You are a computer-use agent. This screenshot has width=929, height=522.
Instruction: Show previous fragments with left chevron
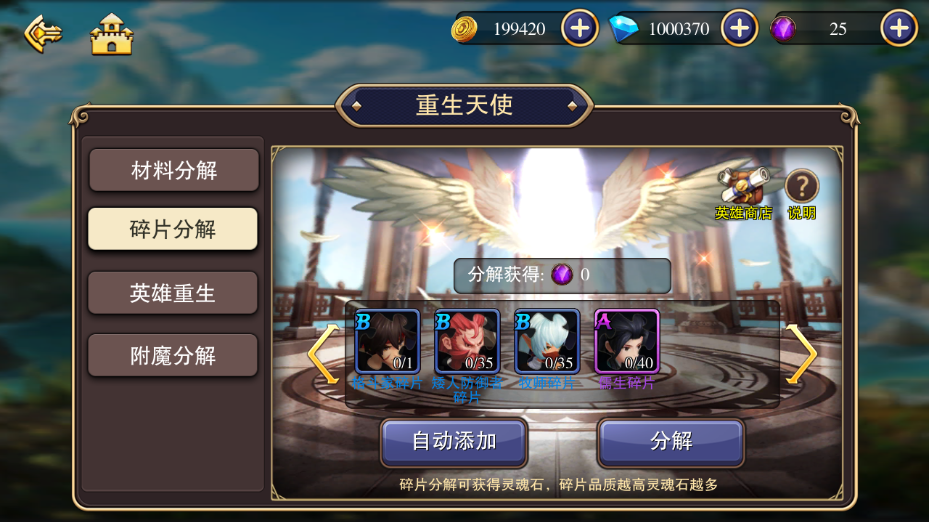click(x=323, y=354)
